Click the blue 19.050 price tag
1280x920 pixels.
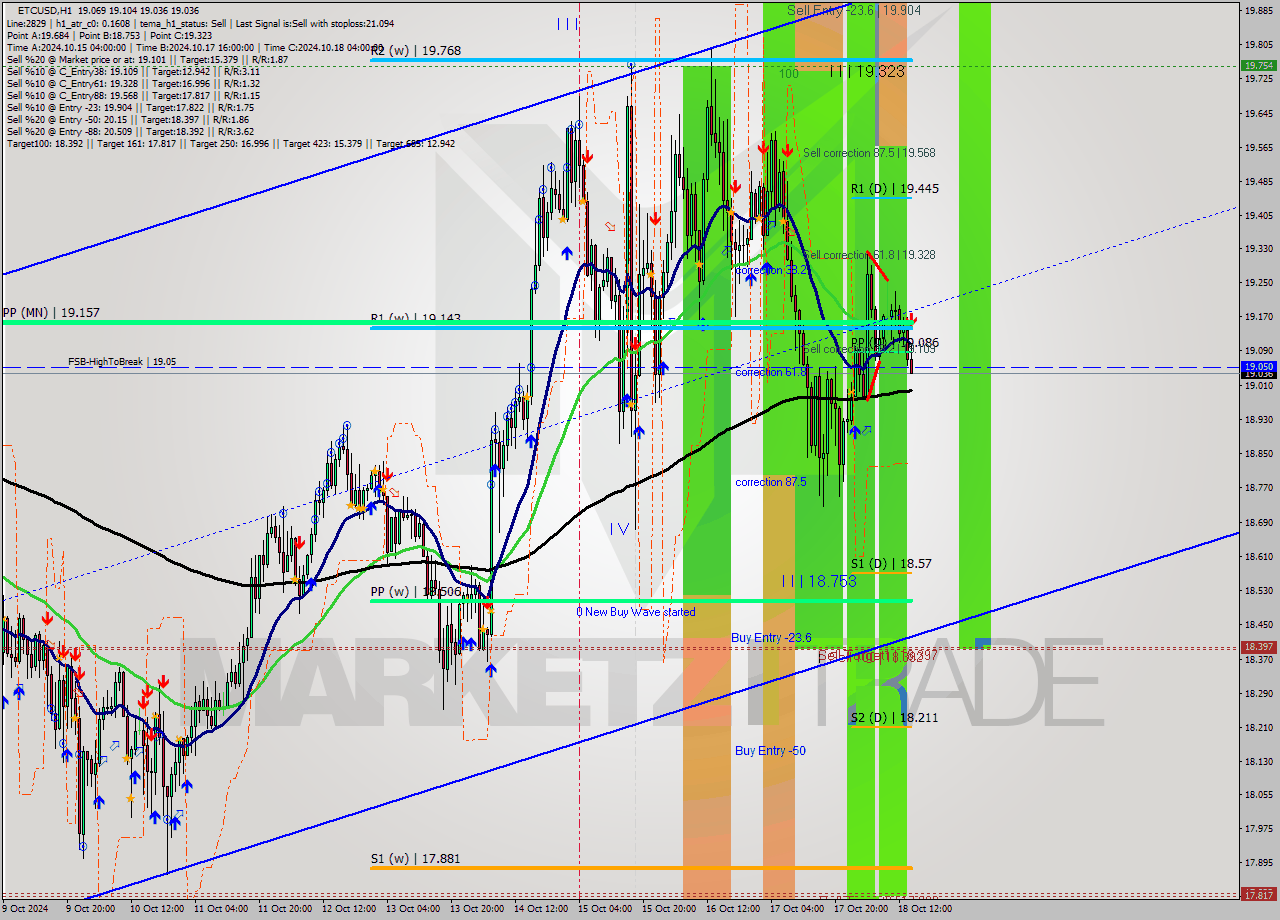tap(1258, 367)
